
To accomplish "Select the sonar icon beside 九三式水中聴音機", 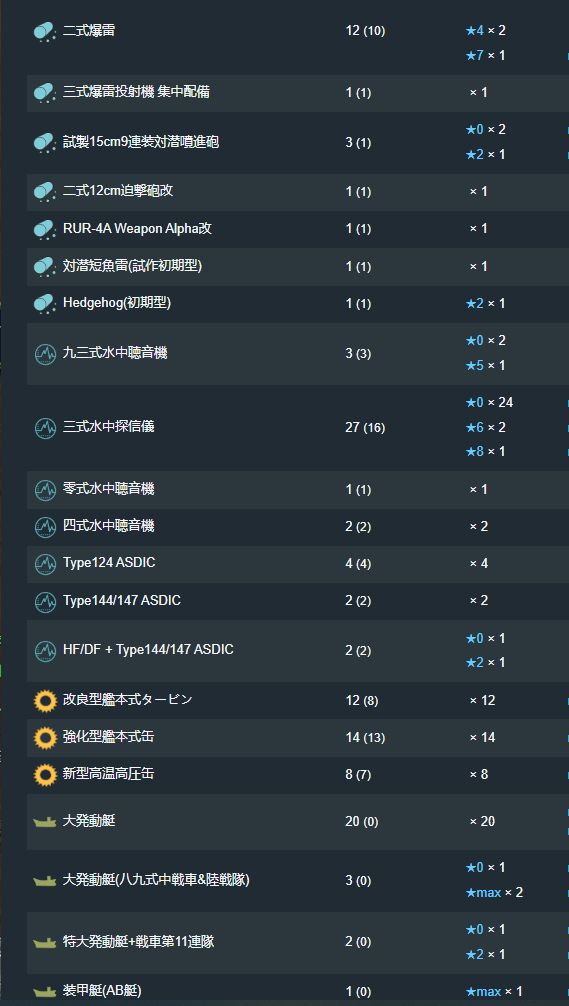I will (x=45, y=353).
